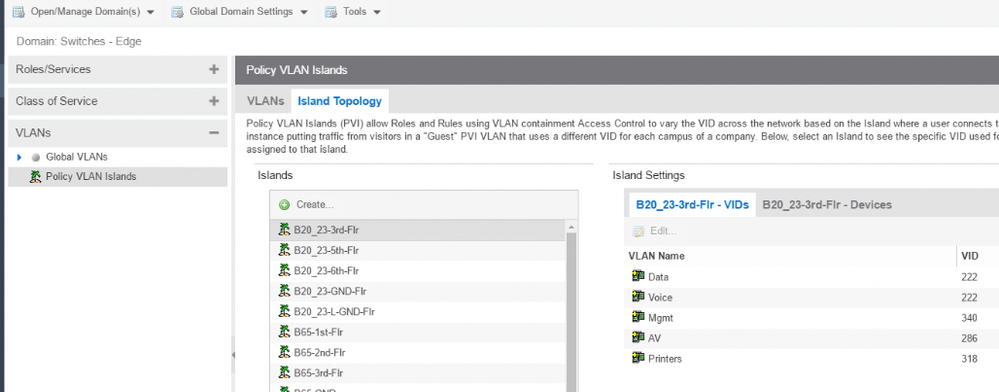Viewport: 999px width, 392px height.
Task: Expand the Global VLANs tree node
Action: click(x=19, y=157)
